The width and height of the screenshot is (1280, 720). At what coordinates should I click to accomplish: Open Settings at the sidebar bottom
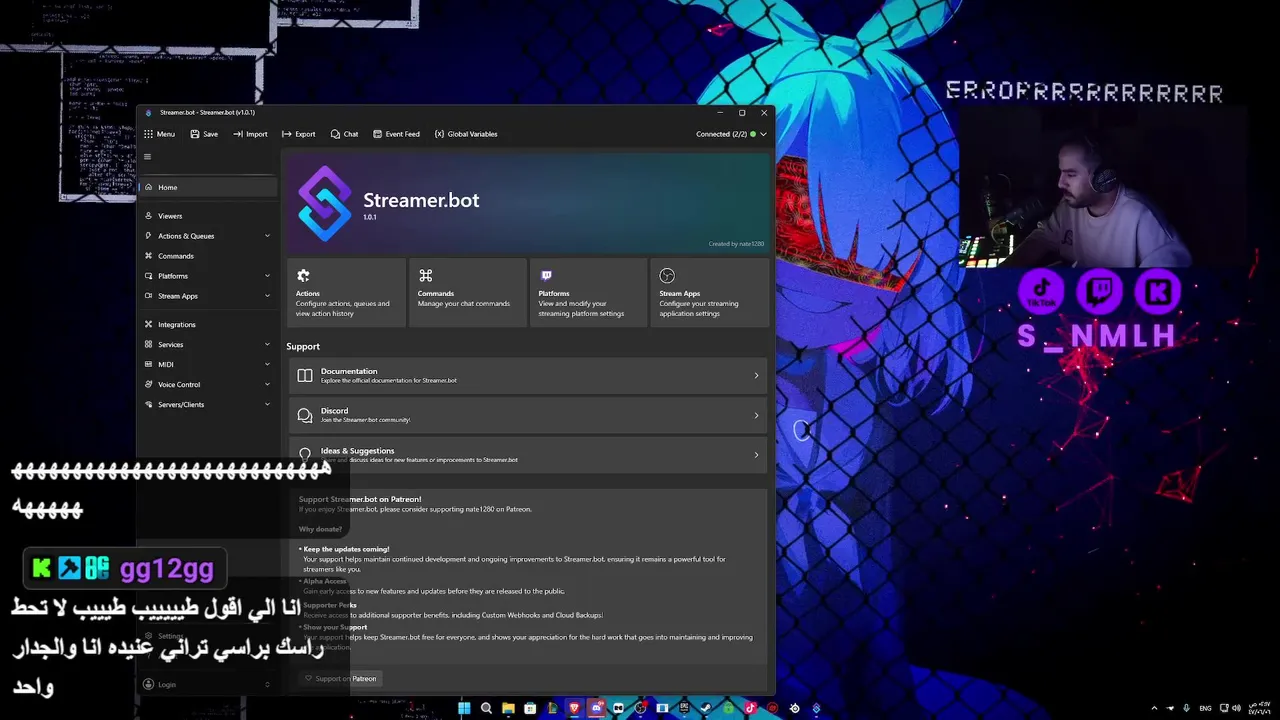207,636
